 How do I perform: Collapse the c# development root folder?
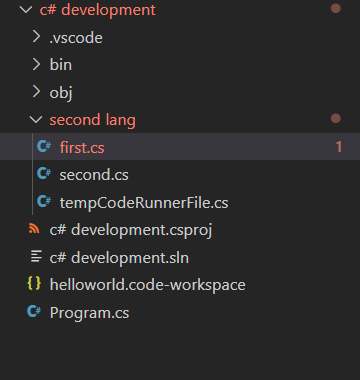[x=26, y=10]
